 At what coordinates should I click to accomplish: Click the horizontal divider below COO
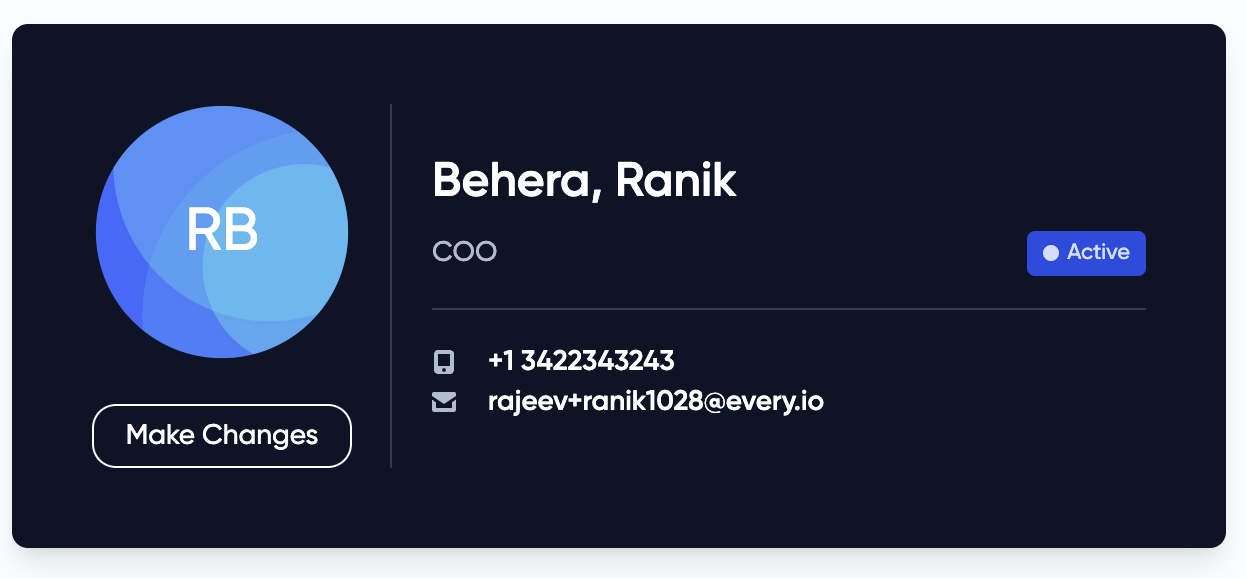(x=788, y=309)
